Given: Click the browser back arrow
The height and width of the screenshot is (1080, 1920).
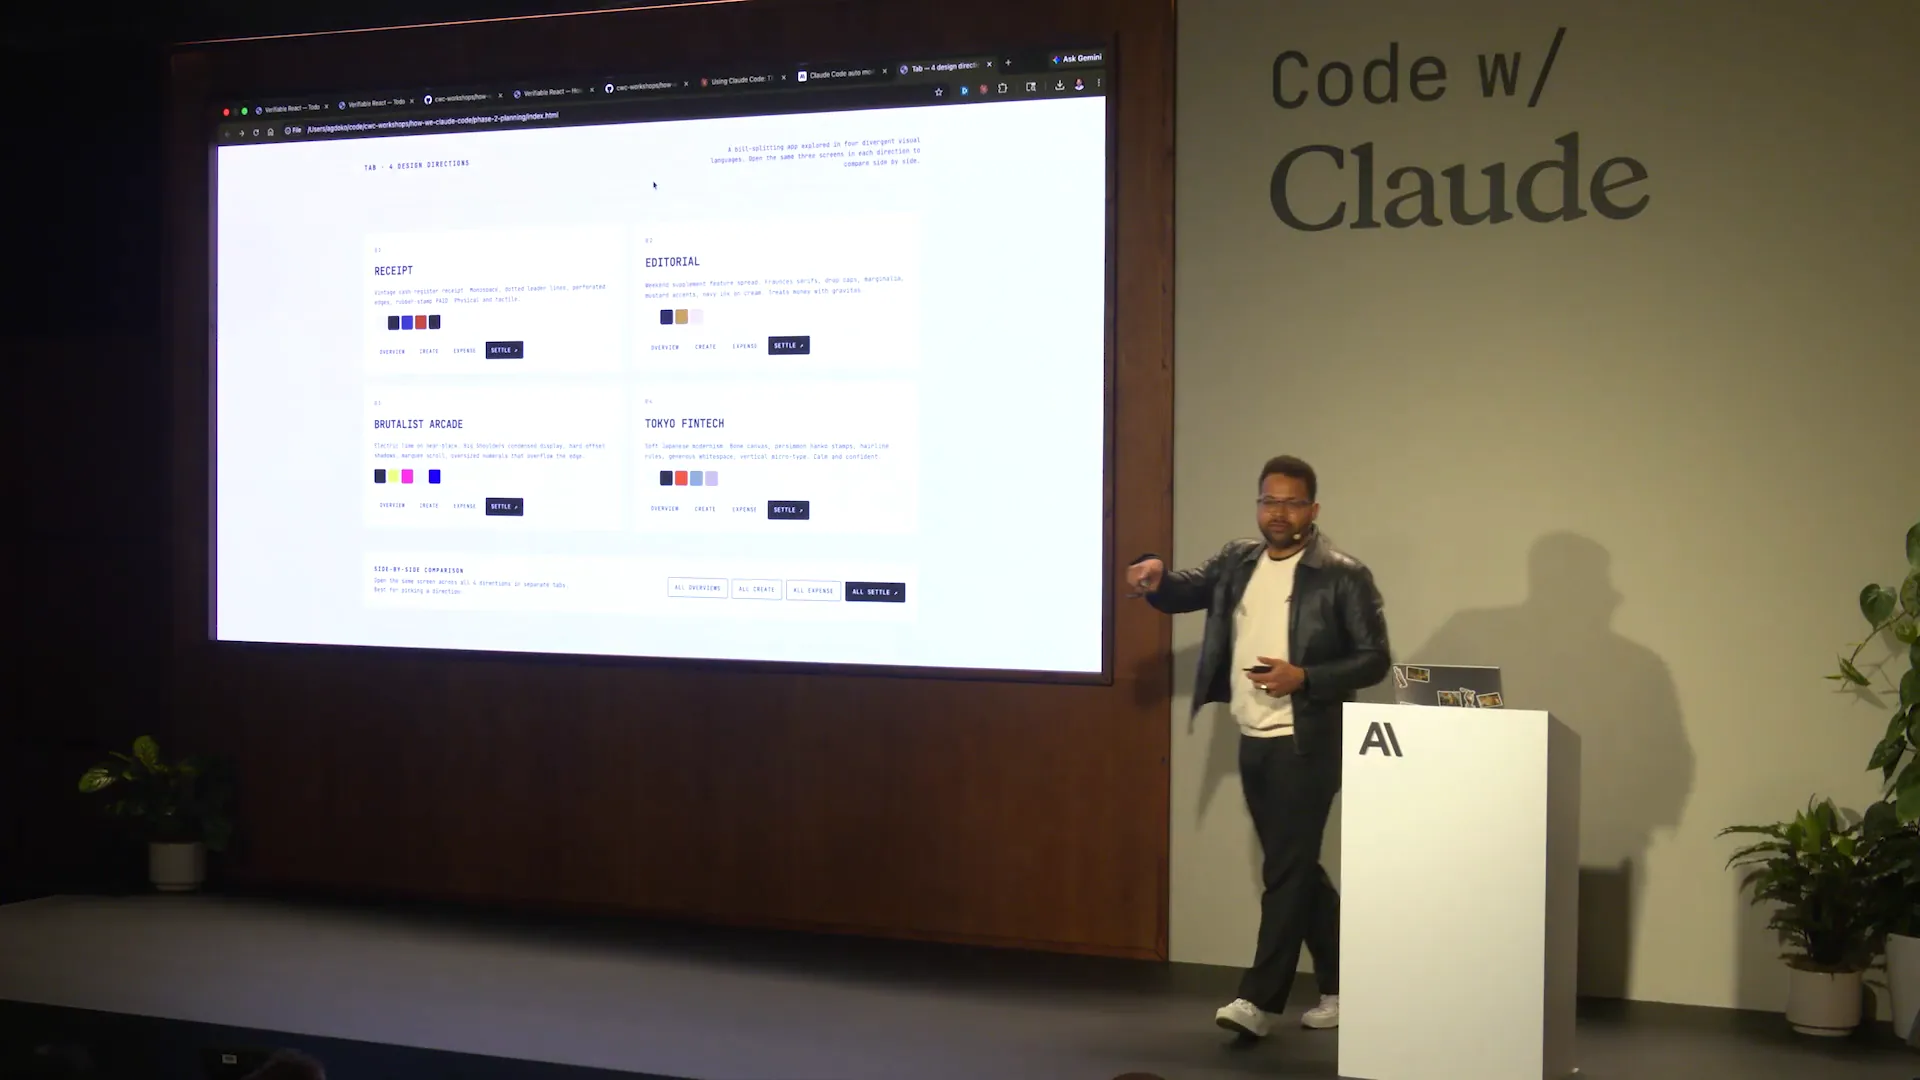Looking at the screenshot, I should pyautogui.click(x=227, y=133).
